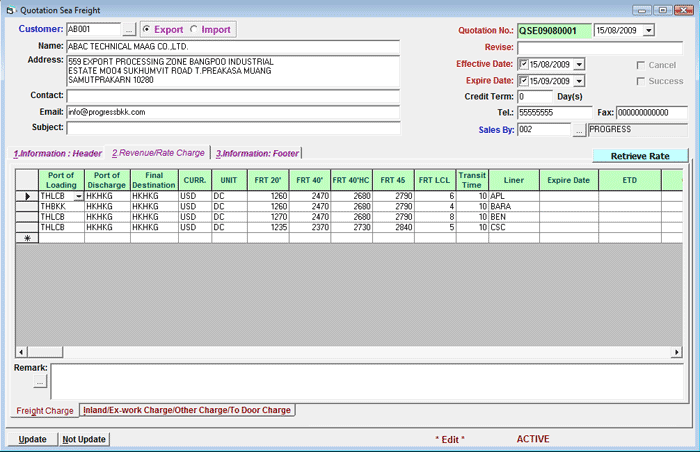Click the Retrieve Rate button
The image size is (700, 452).
pos(640,156)
